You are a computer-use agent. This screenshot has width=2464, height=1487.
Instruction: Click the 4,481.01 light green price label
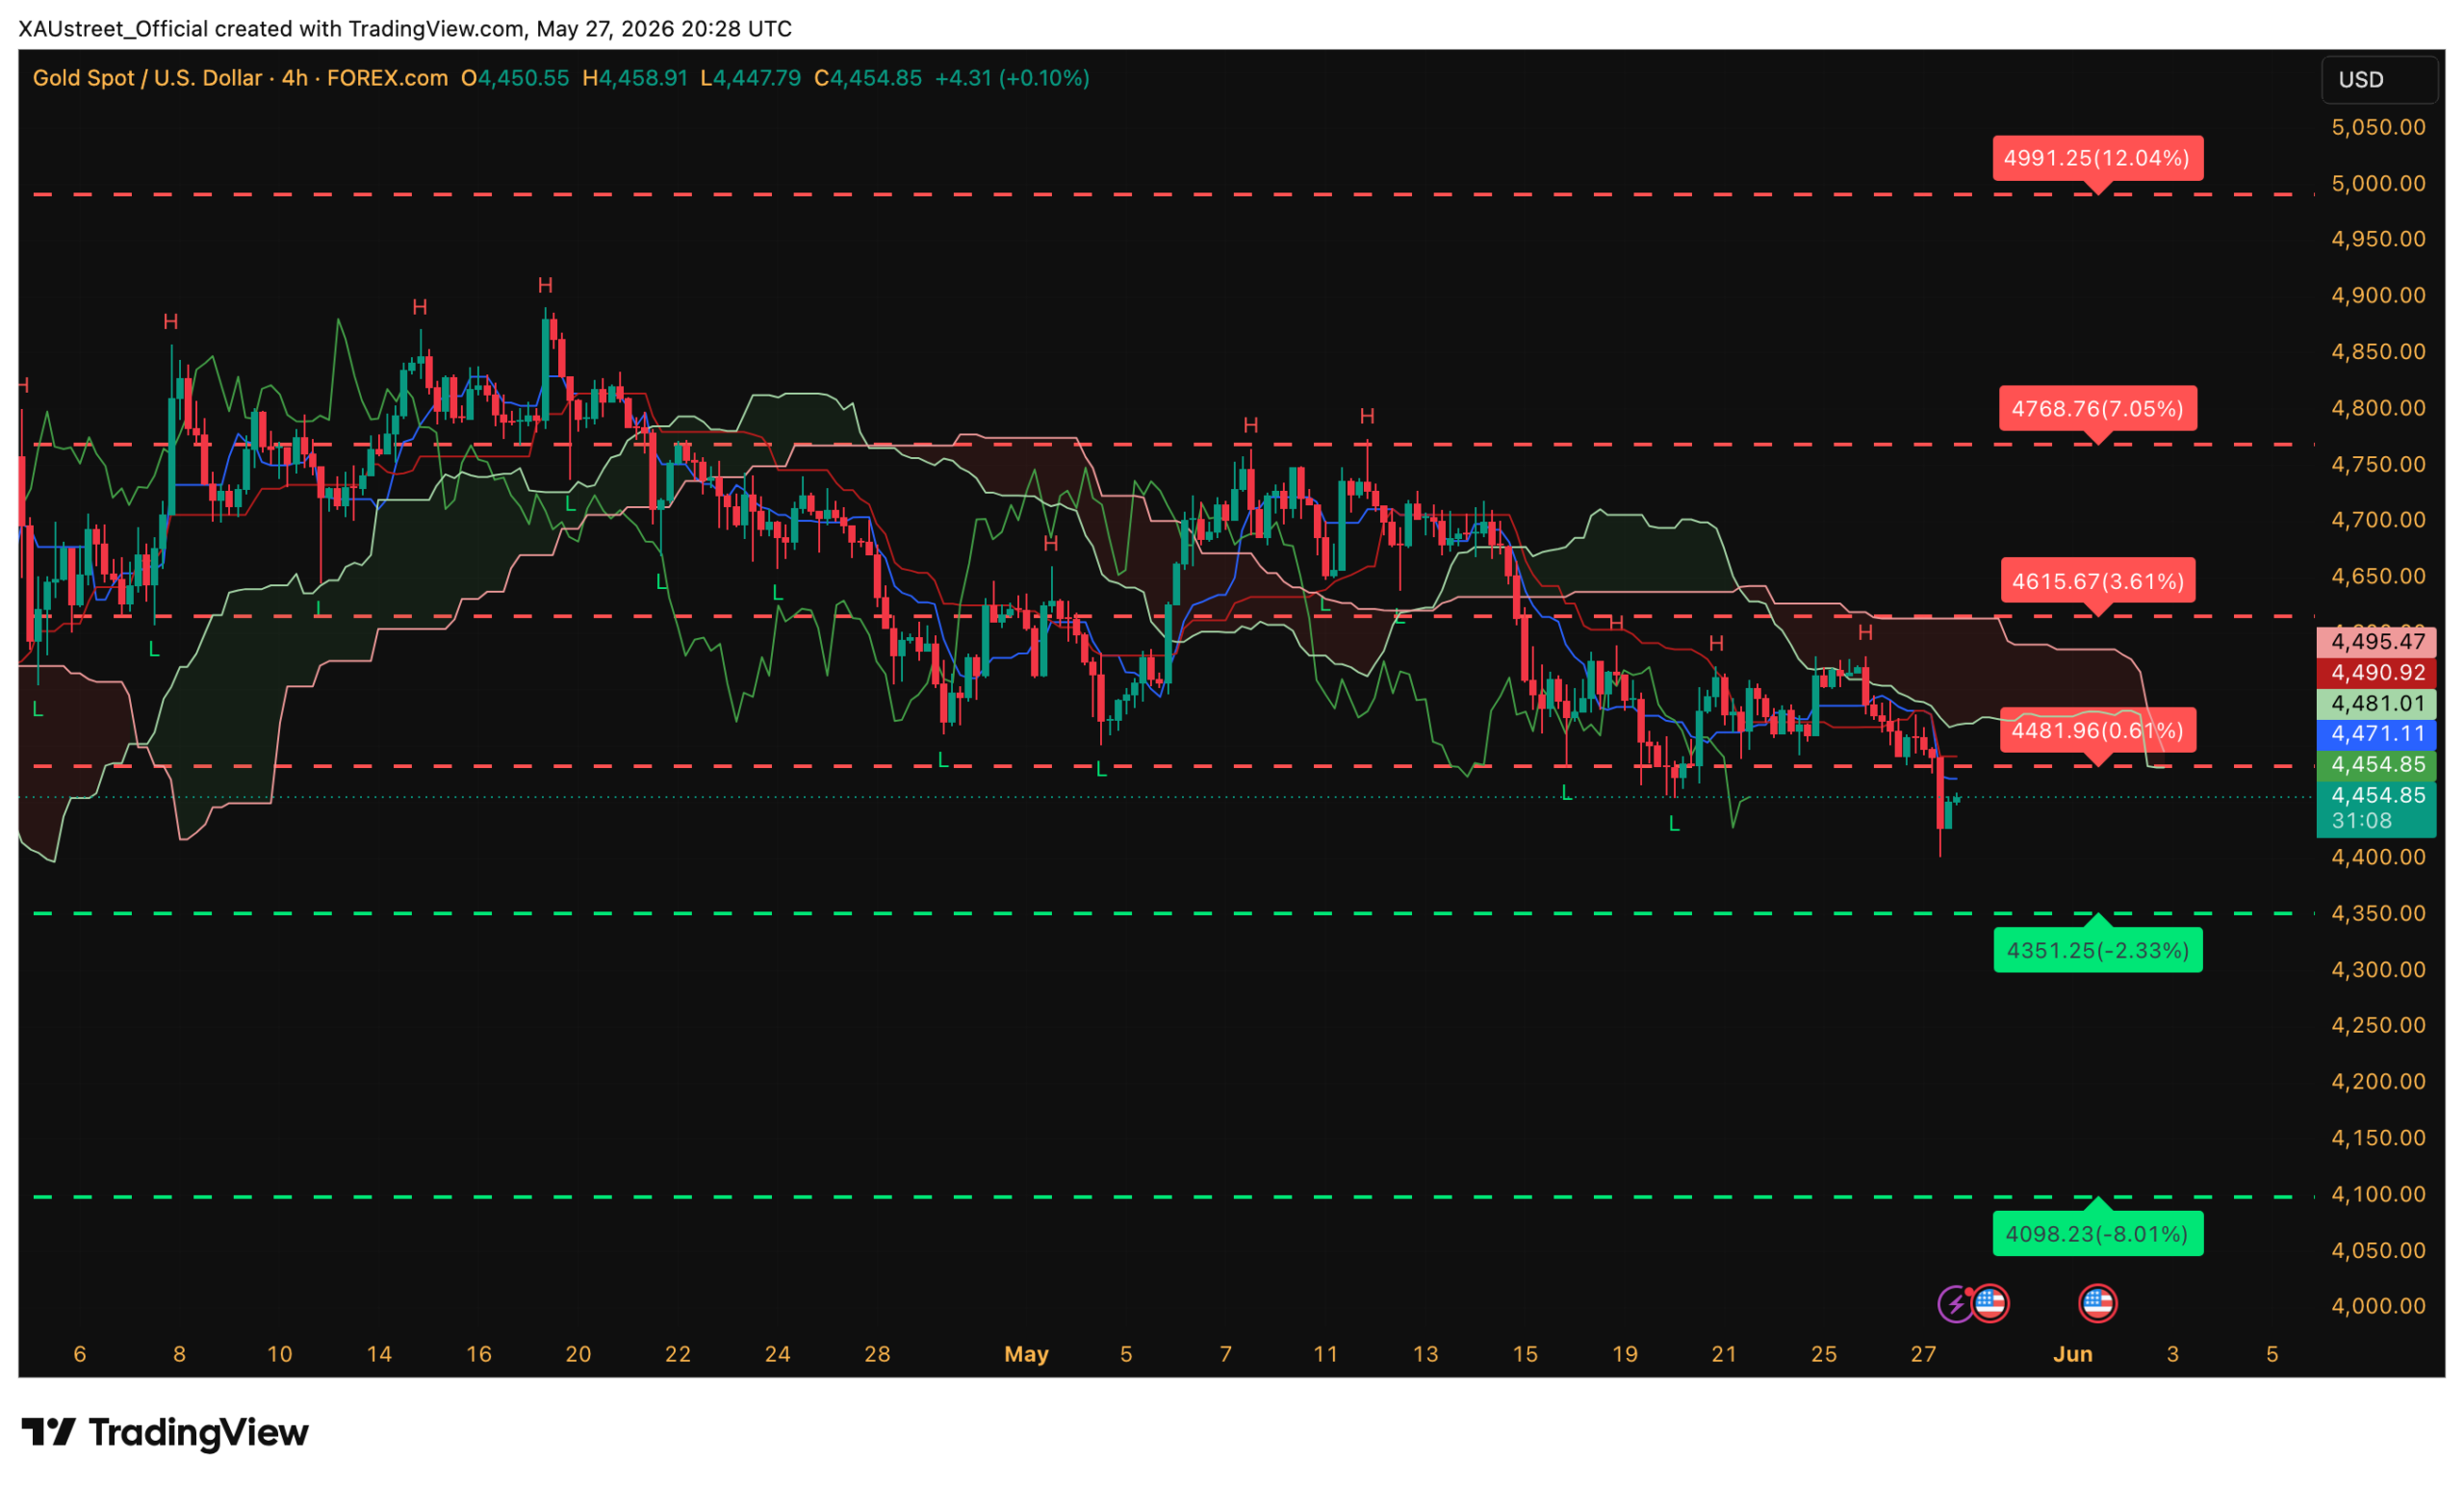pyautogui.click(x=2376, y=703)
